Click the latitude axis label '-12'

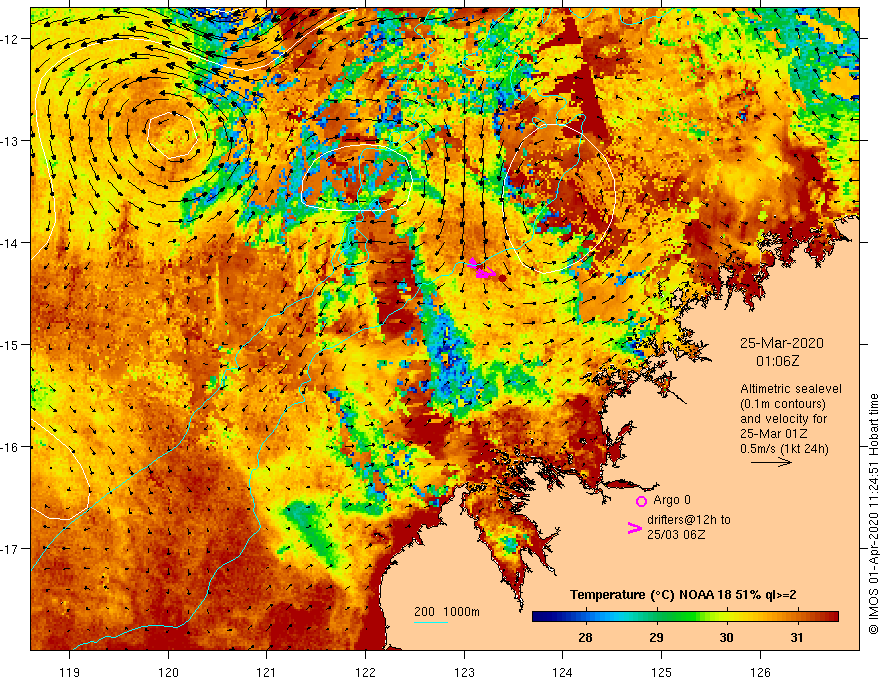(x=10, y=39)
